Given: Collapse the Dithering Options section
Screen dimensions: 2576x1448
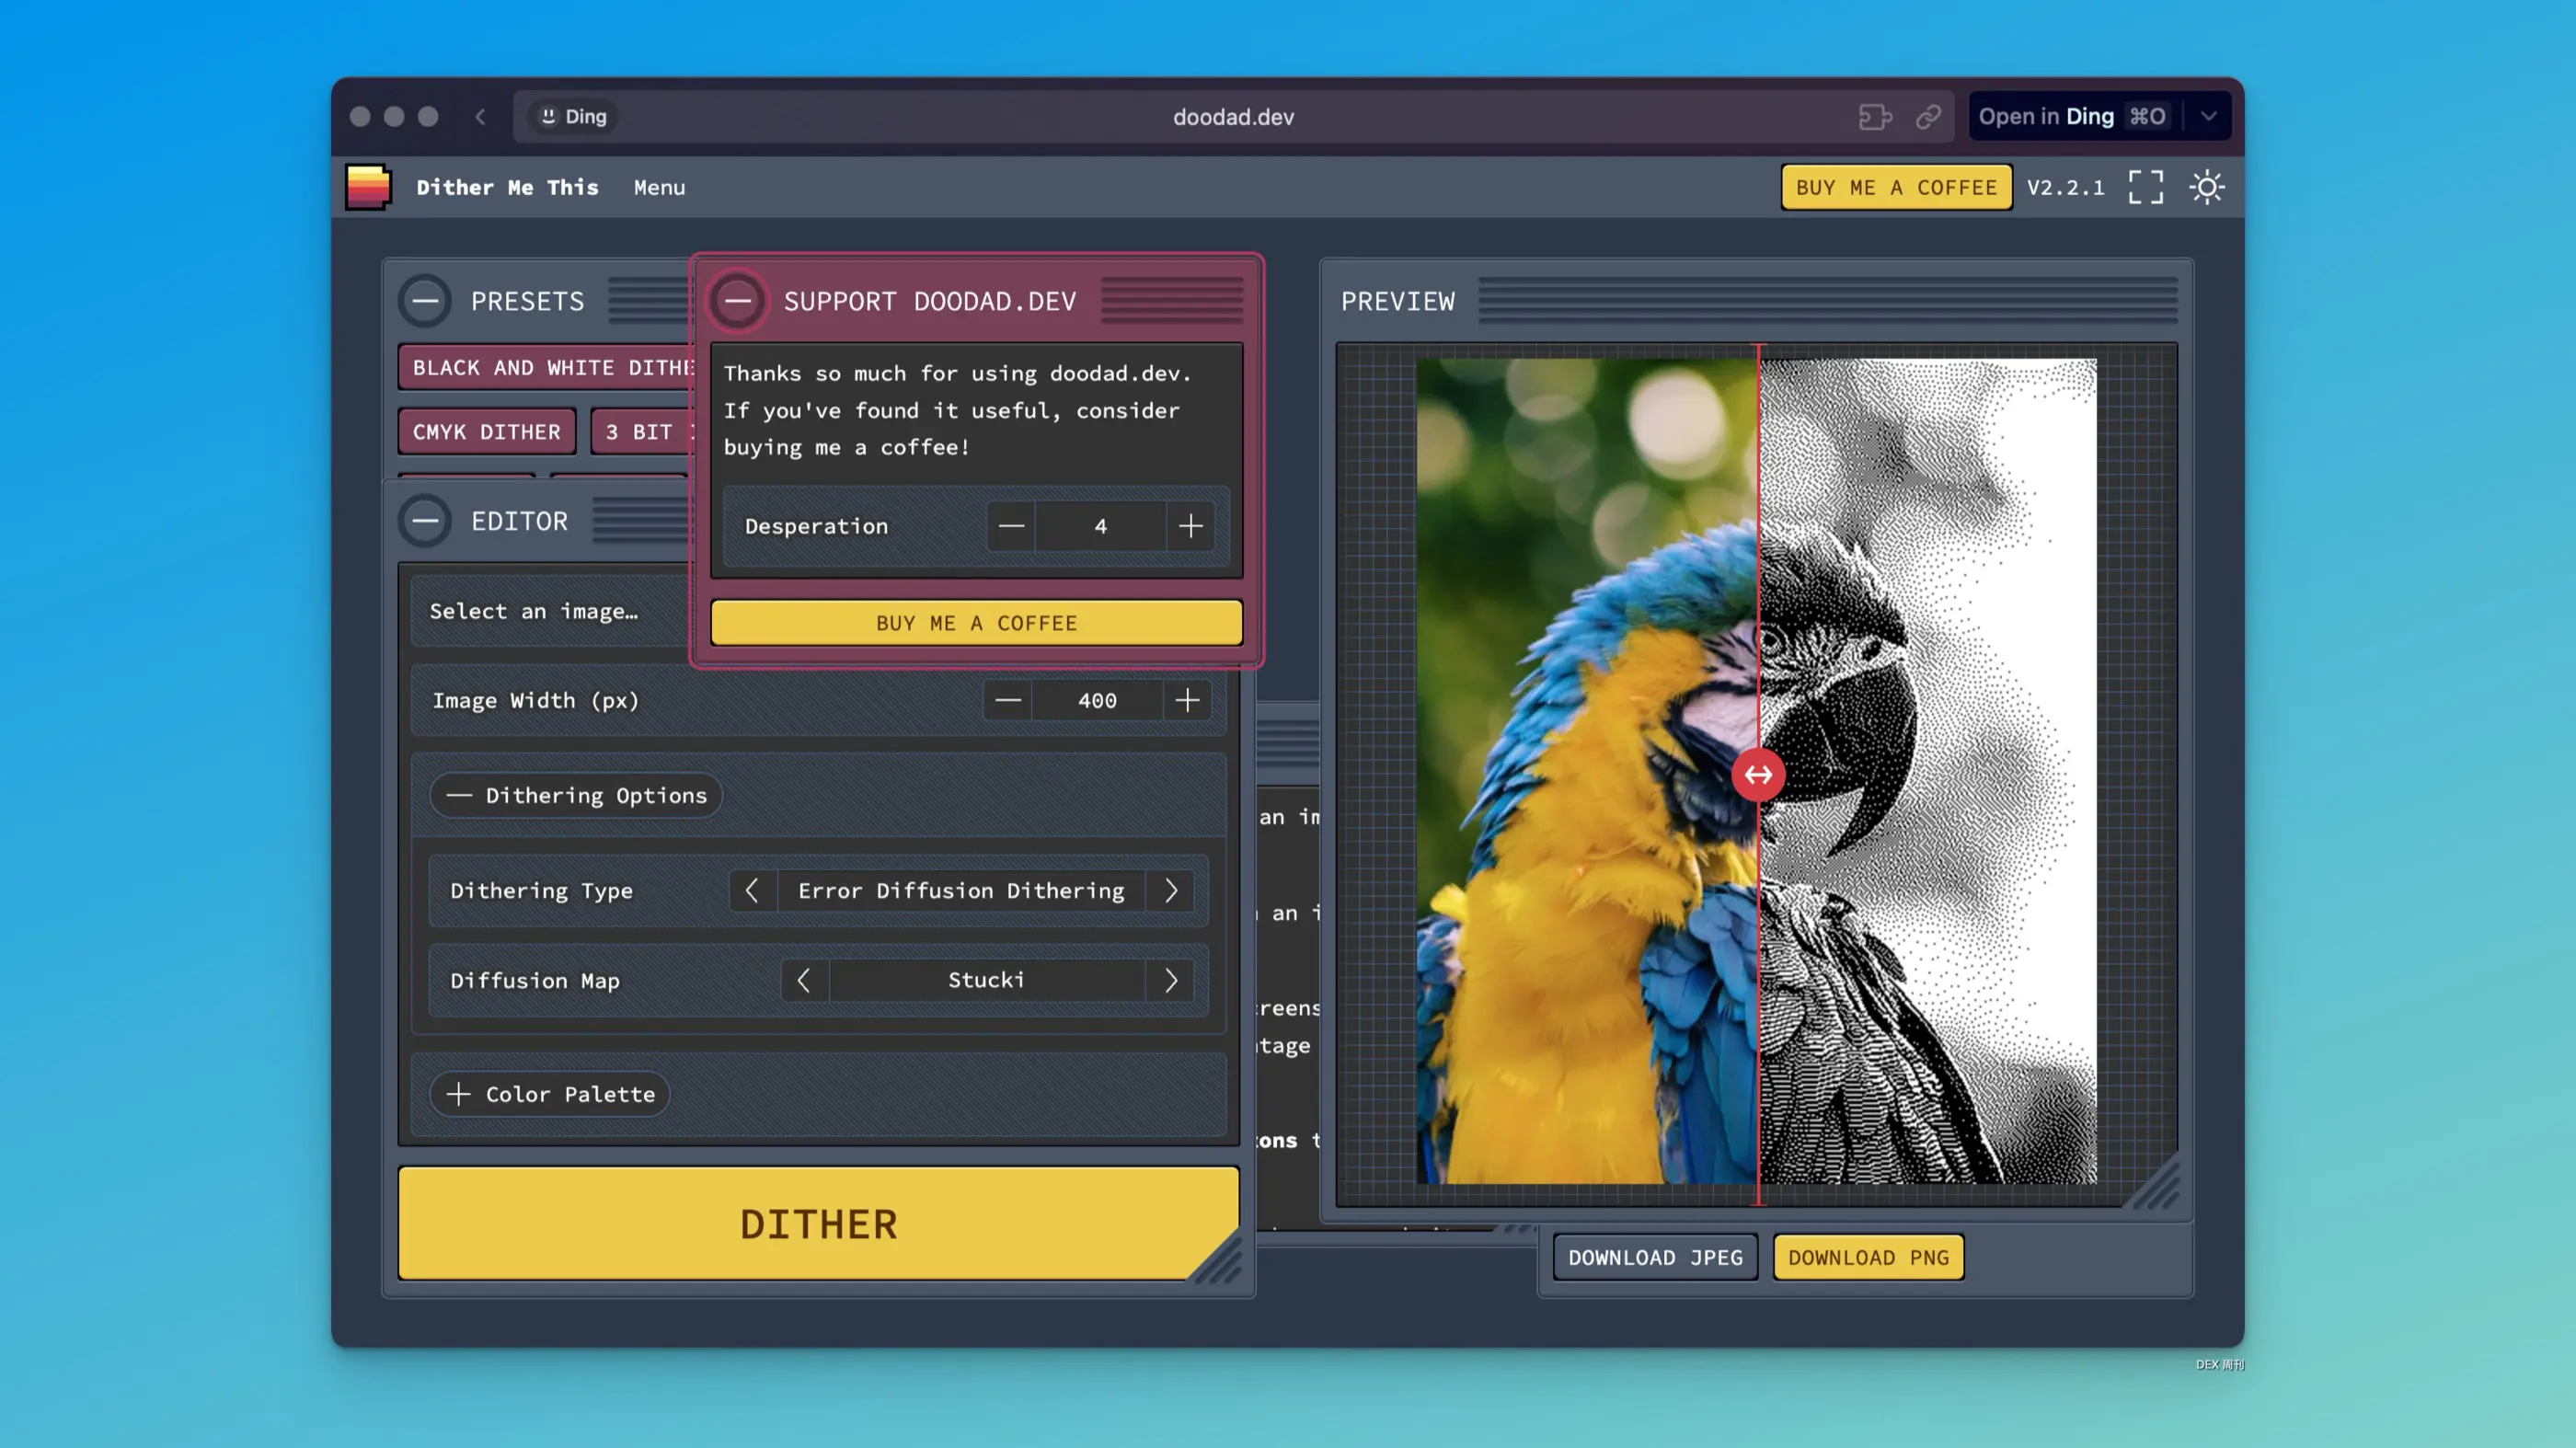Looking at the screenshot, I should tap(576, 795).
